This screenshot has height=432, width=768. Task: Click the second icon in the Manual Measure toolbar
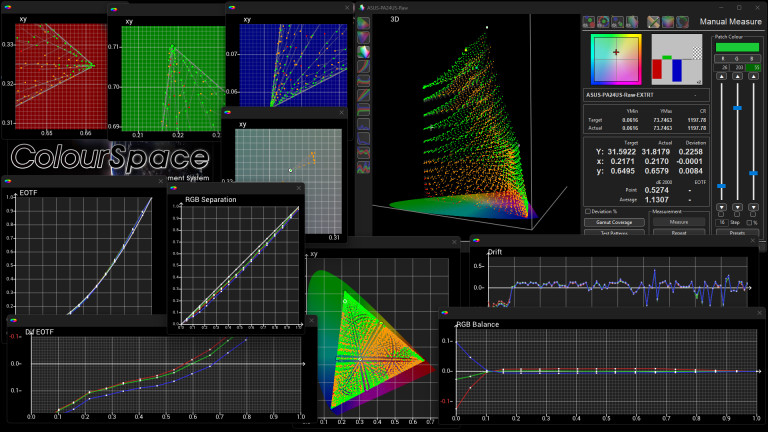pos(604,21)
